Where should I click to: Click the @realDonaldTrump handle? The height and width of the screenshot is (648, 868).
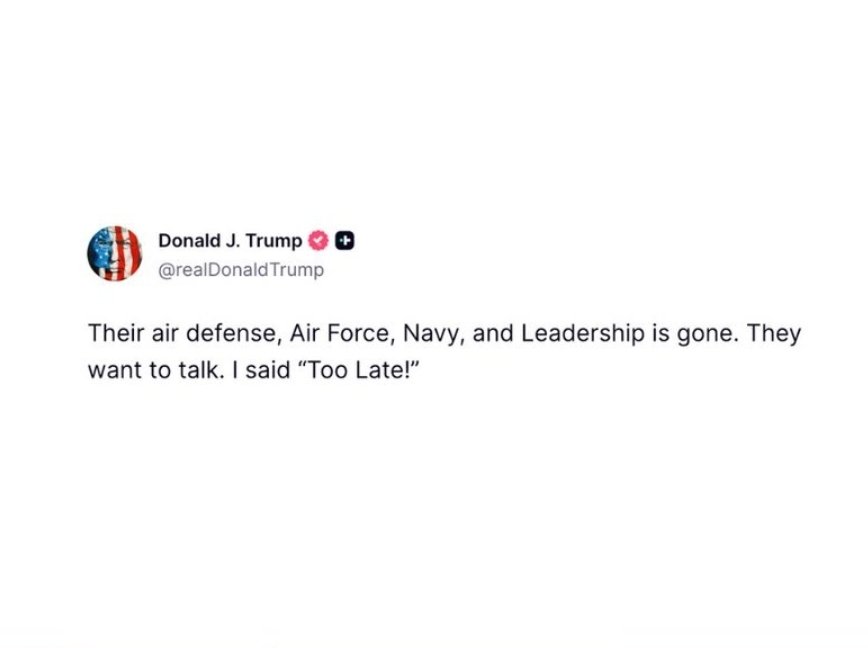click(241, 270)
